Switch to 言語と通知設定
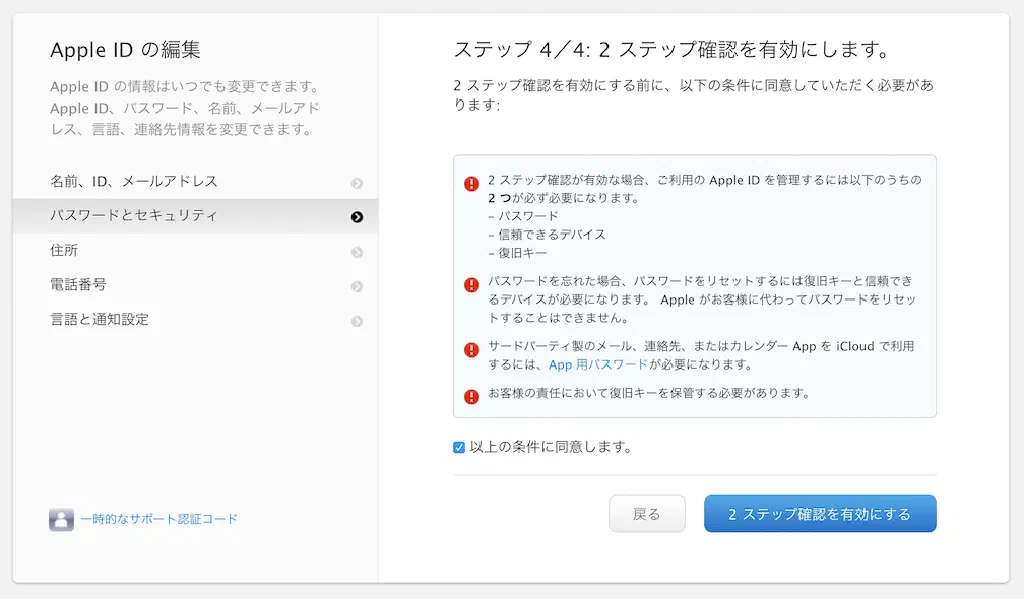This screenshot has width=1024, height=599. [99, 320]
